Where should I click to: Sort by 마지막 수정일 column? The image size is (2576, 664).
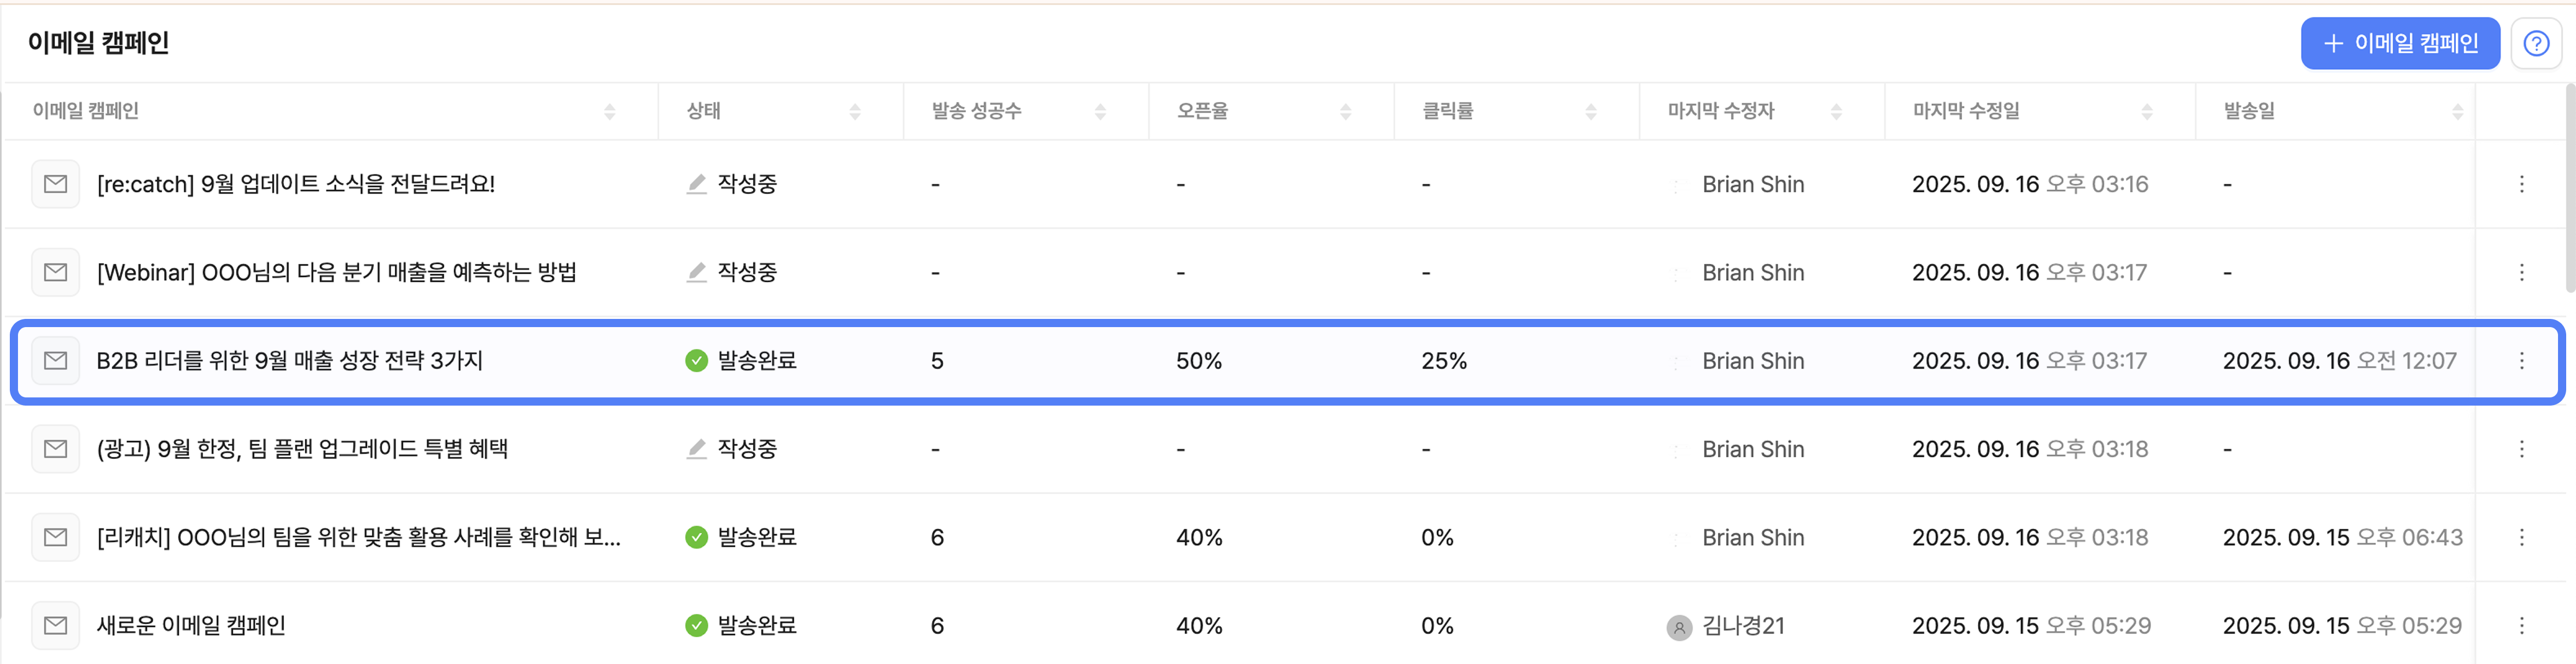[2146, 112]
